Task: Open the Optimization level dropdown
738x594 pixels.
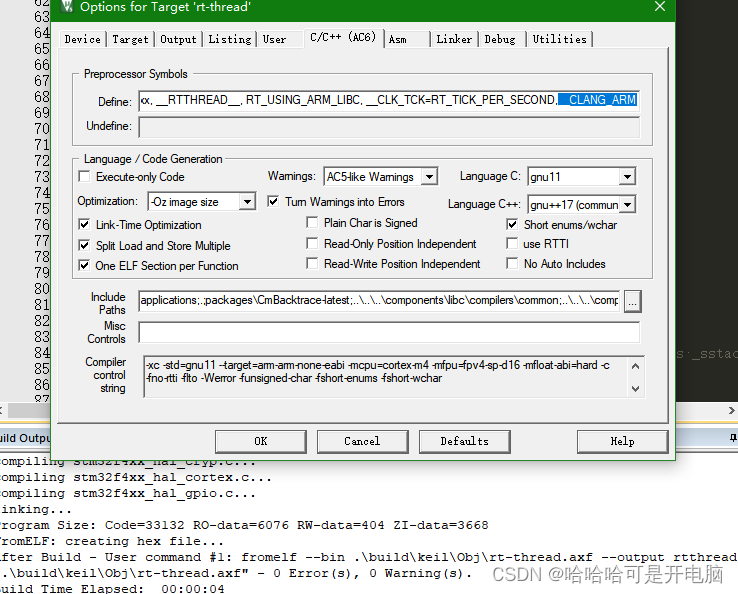Action: click(247, 202)
